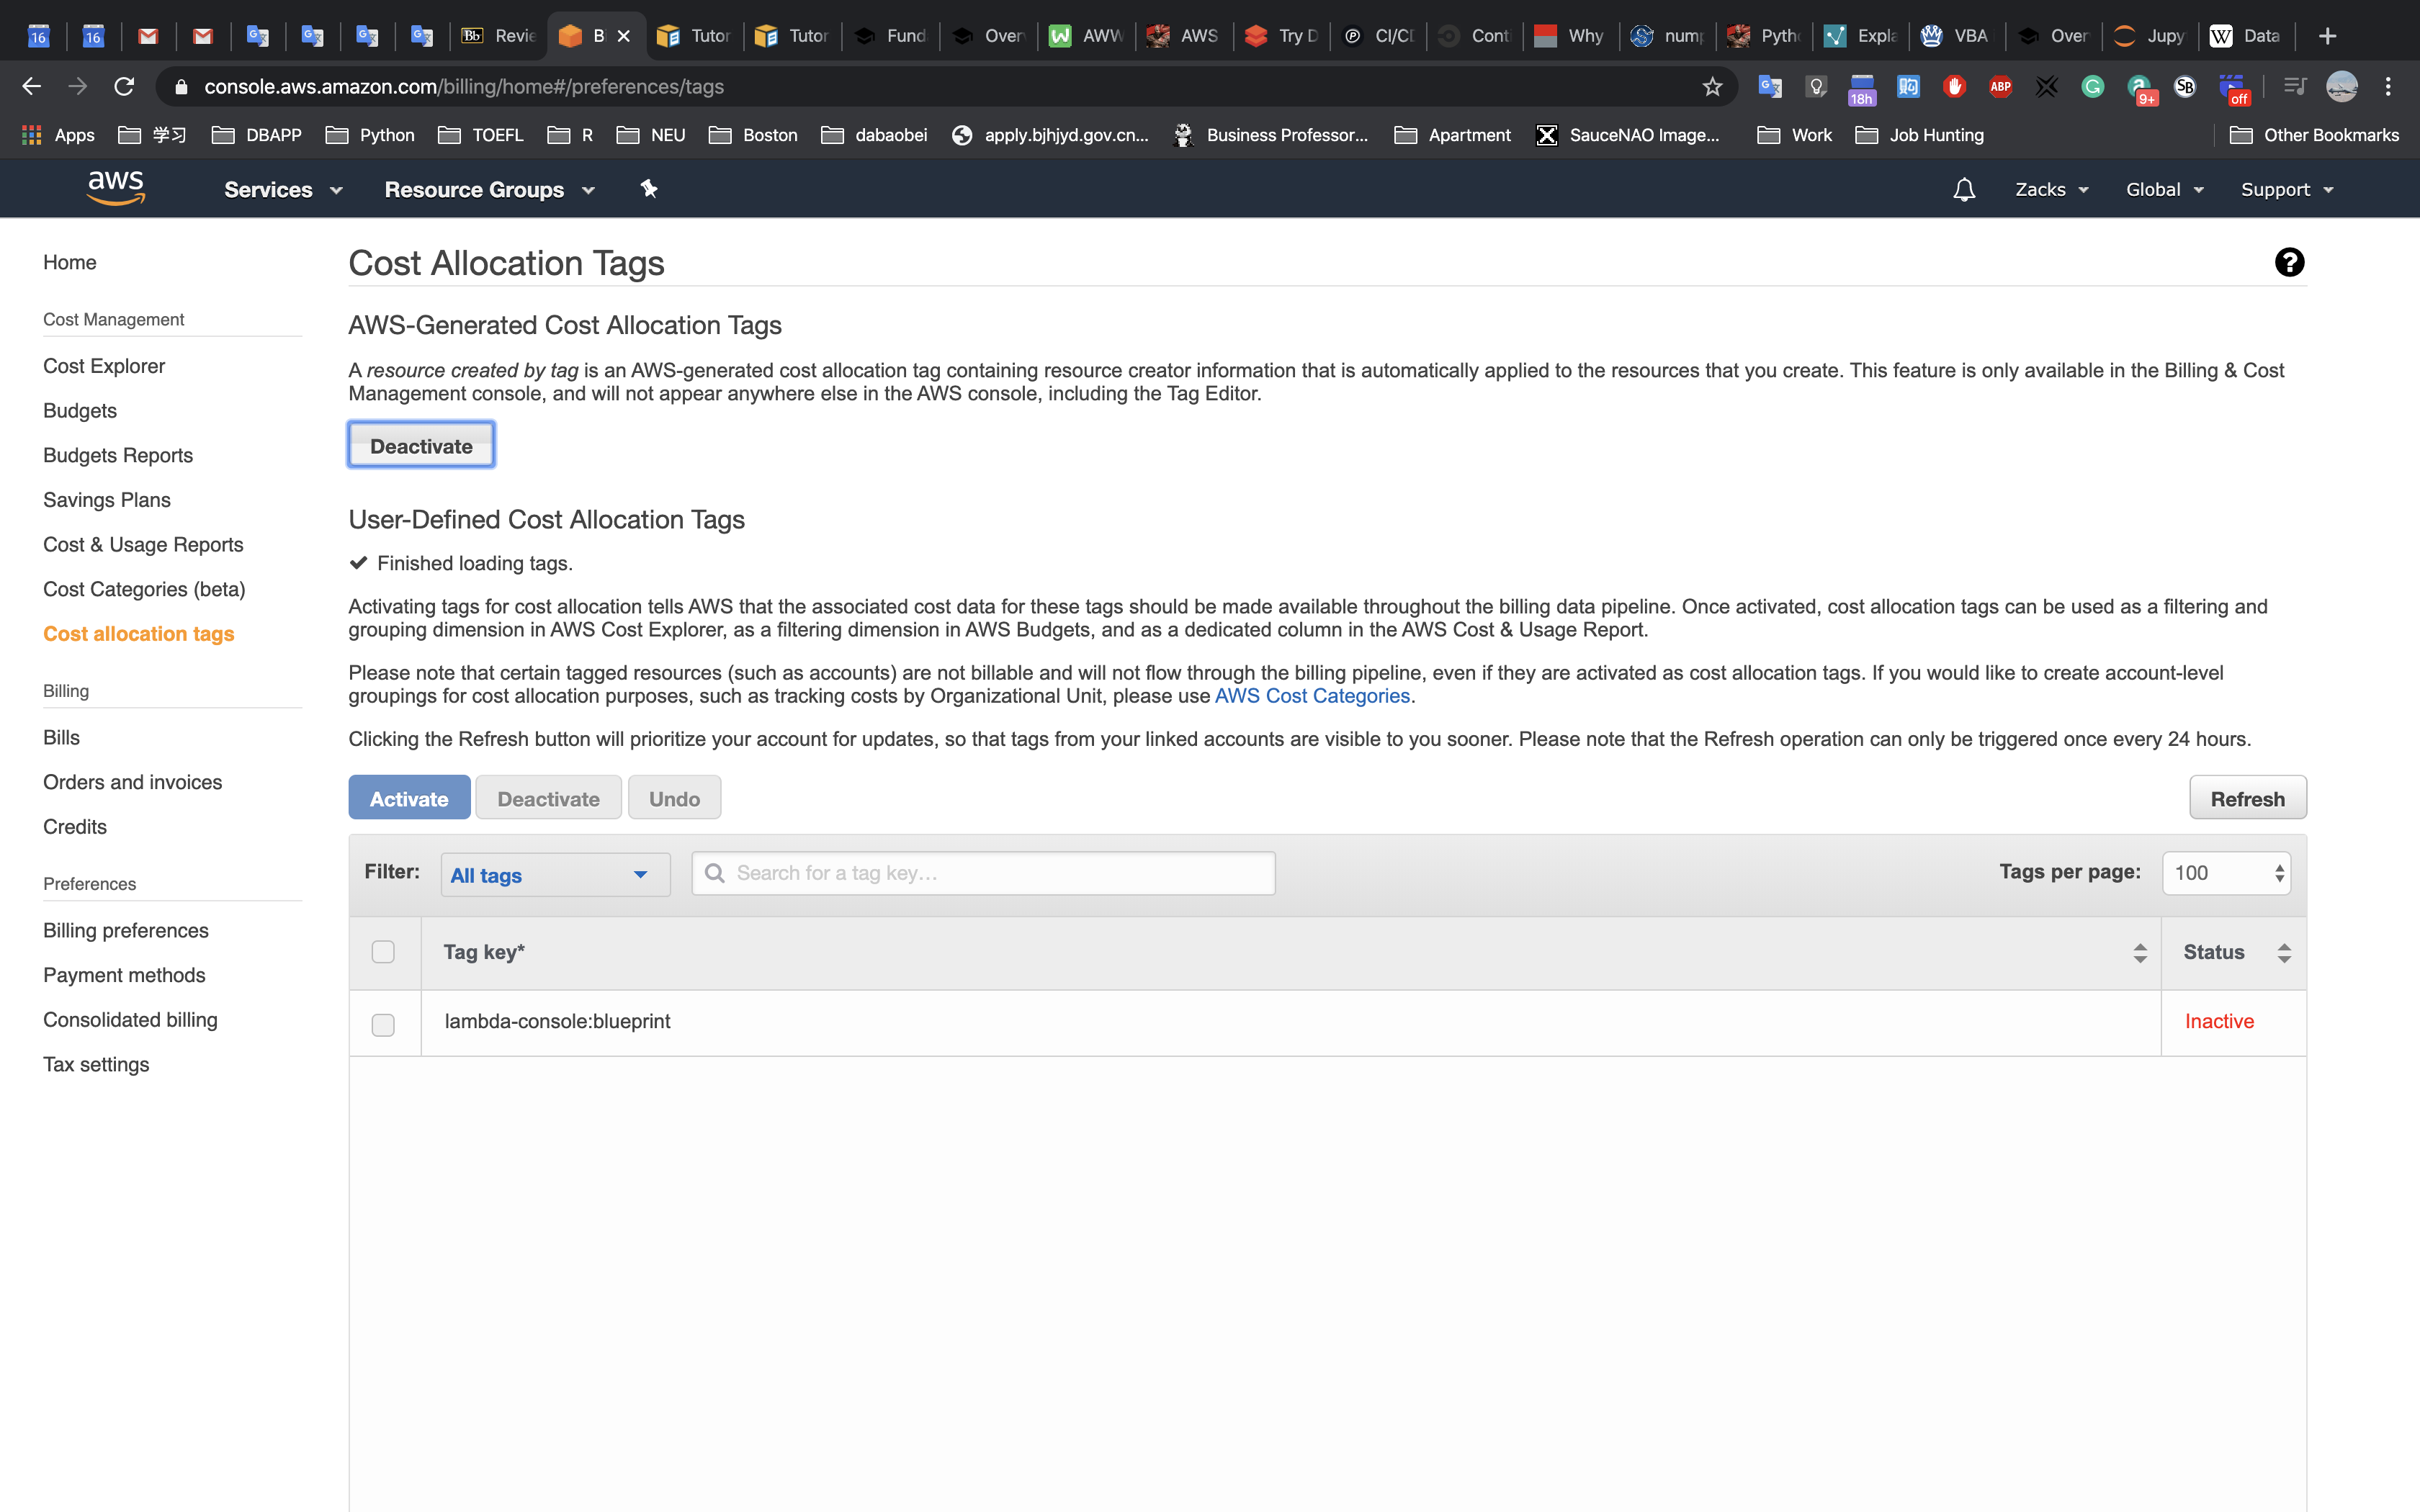
Task: Bookmark page with the star icon
Action: tap(1712, 87)
